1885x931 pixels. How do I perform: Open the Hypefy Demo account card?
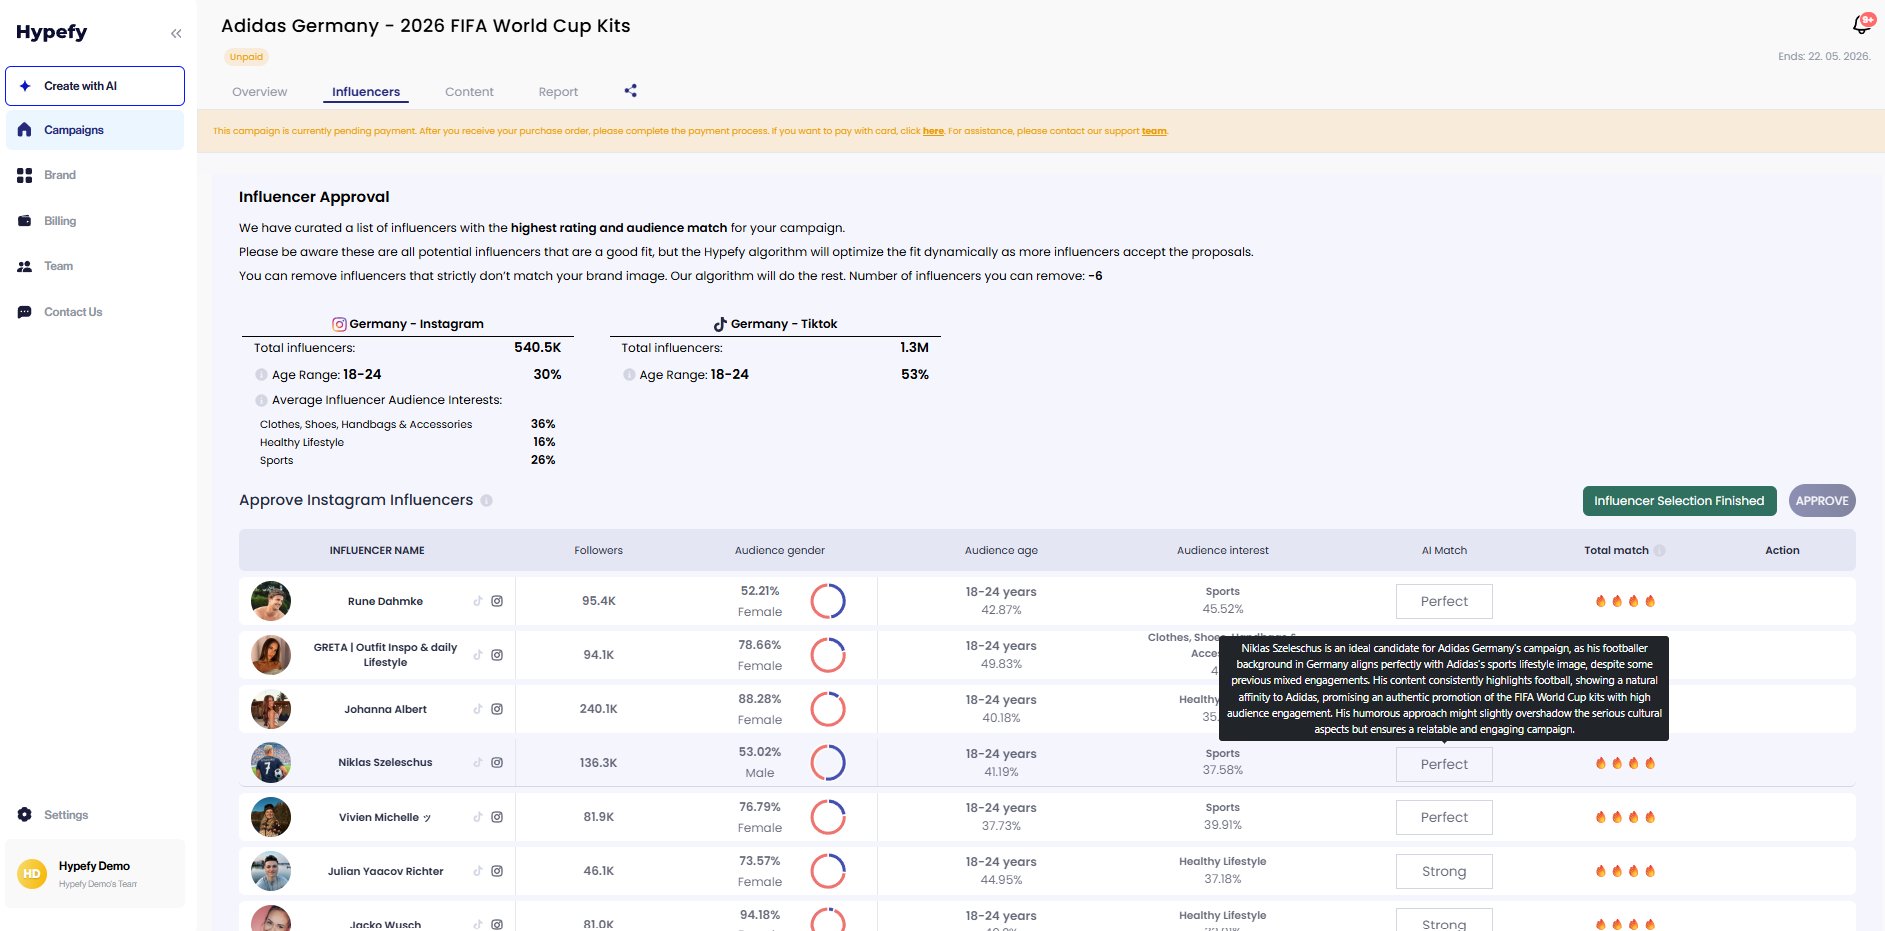[x=95, y=873]
